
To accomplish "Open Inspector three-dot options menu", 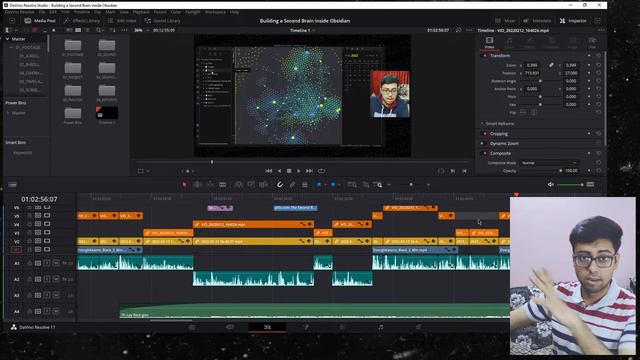I will 601,30.
